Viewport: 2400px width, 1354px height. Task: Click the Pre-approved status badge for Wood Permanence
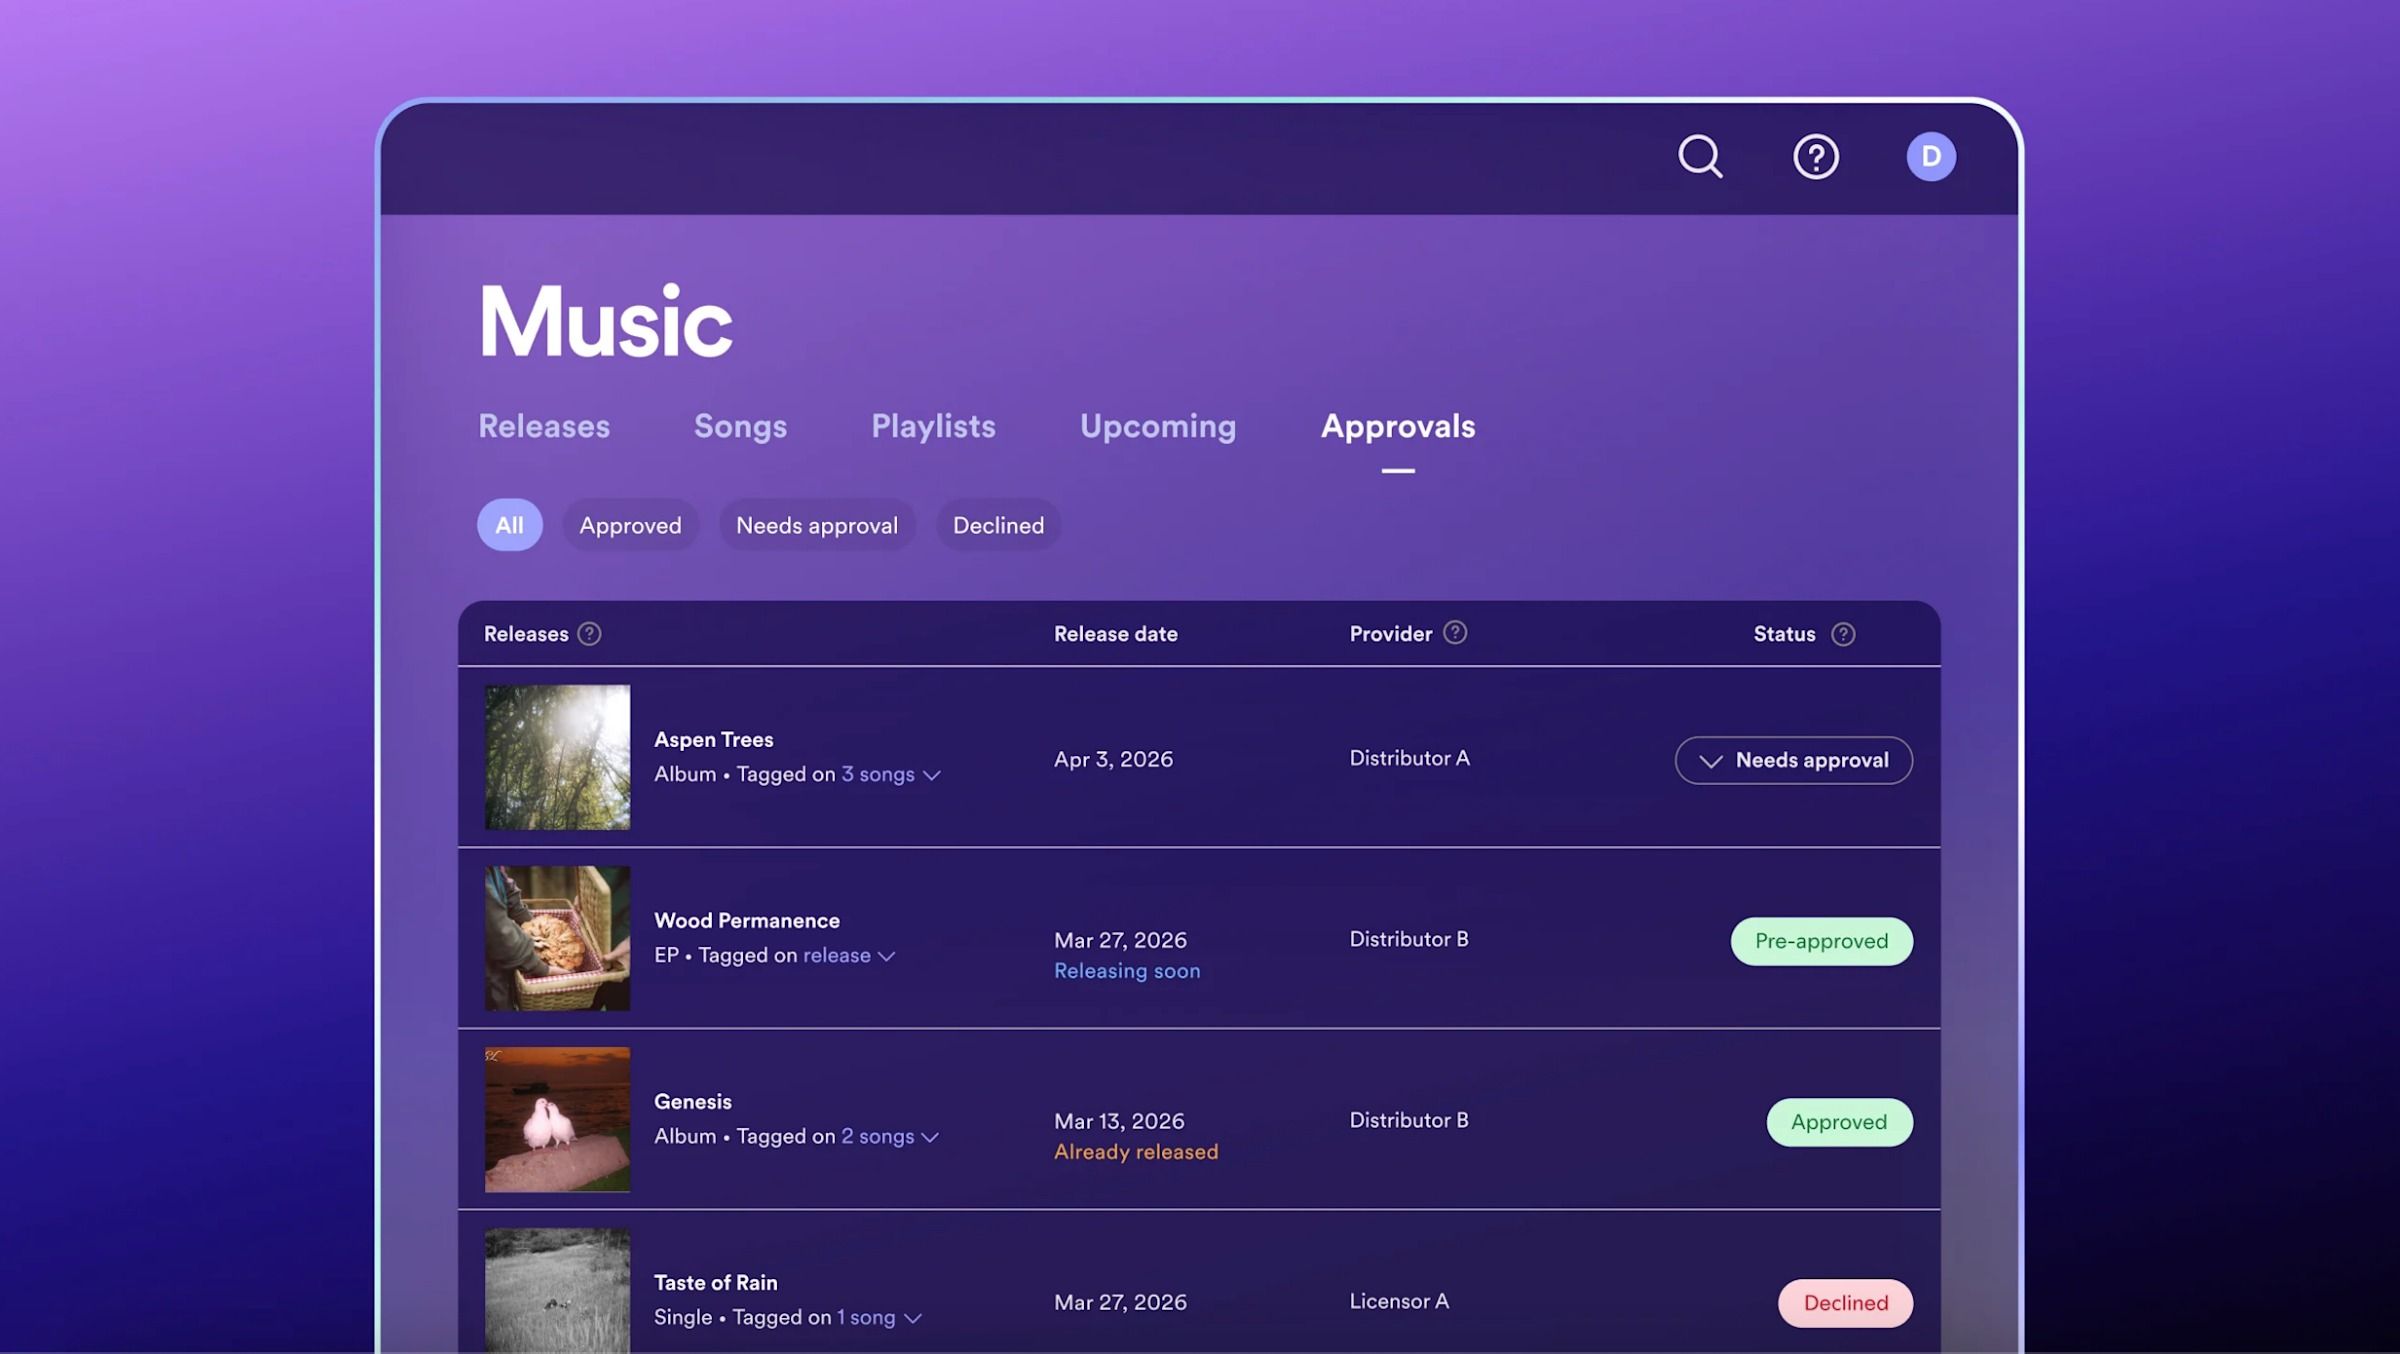click(x=1821, y=941)
